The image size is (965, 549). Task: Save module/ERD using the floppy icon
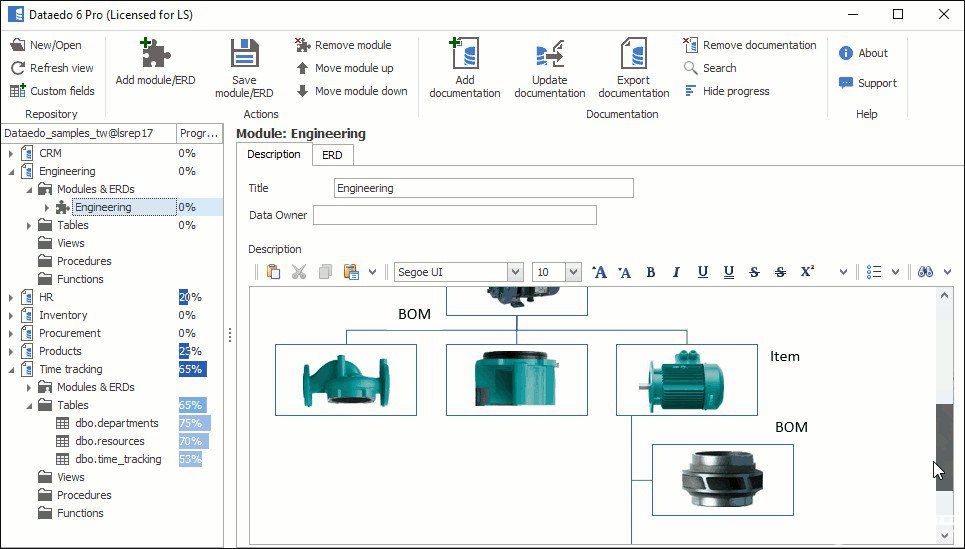point(244,54)
